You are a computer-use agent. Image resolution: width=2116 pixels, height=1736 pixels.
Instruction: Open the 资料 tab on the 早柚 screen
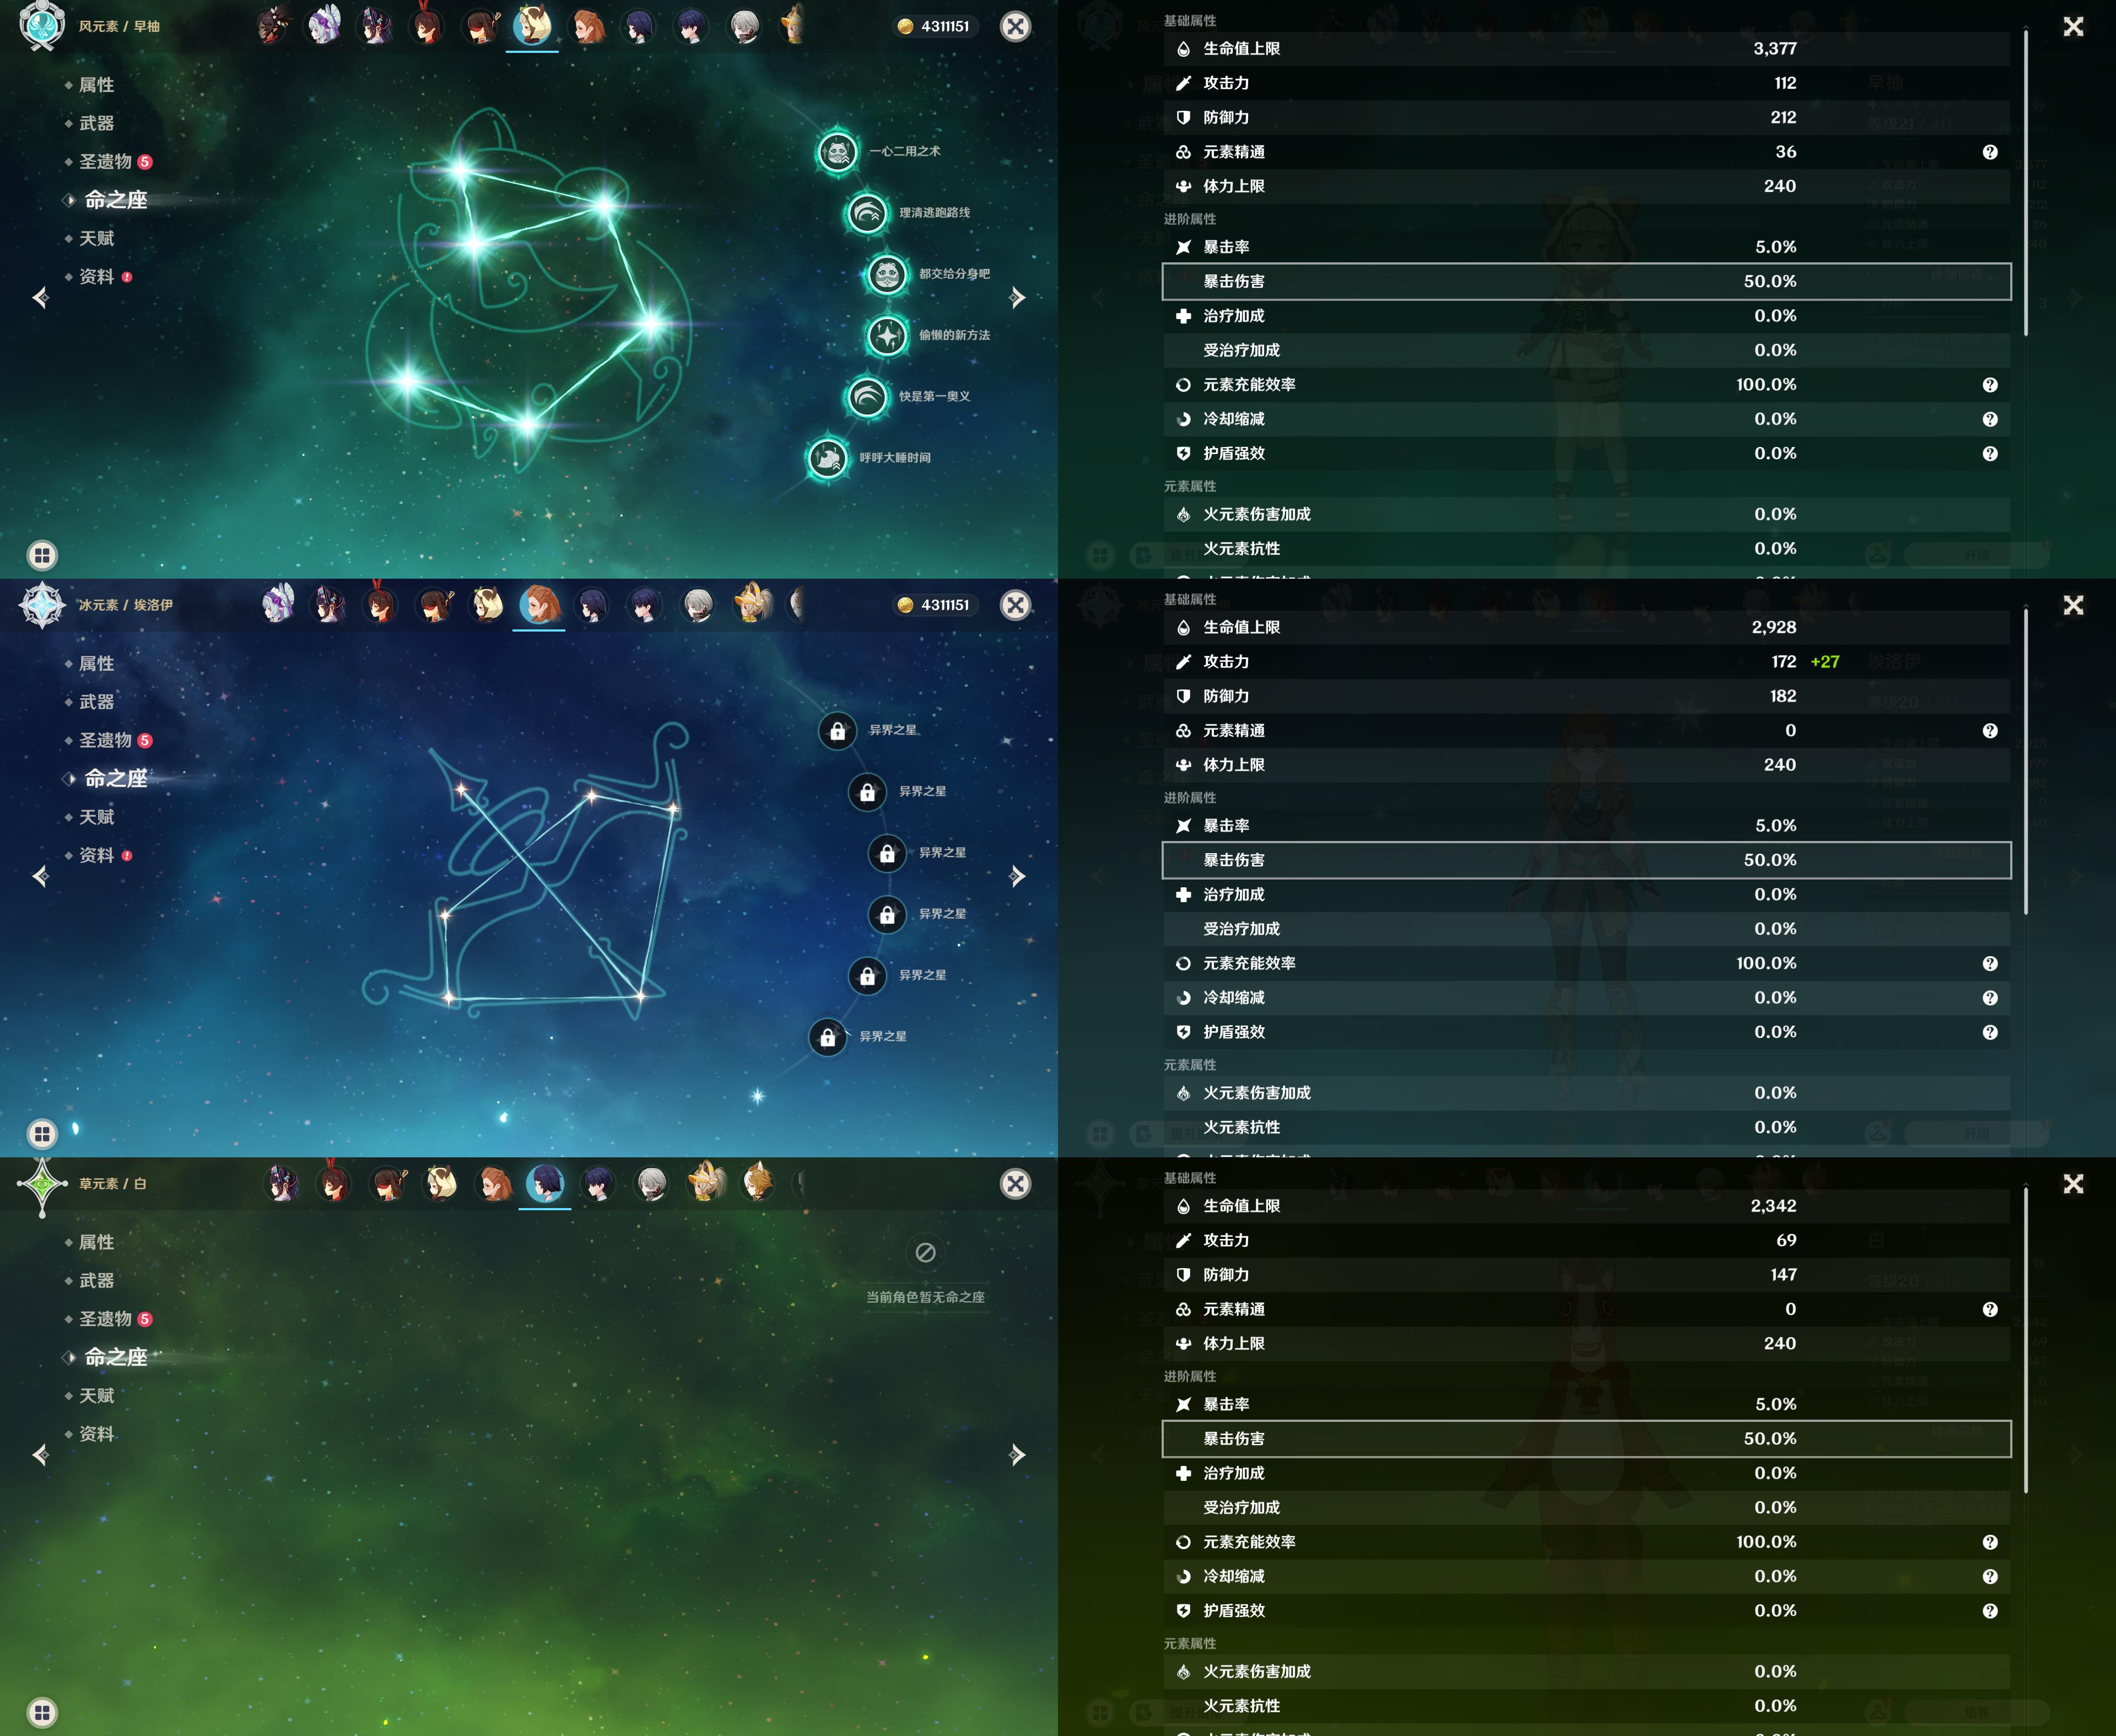(x=98, y=277)
